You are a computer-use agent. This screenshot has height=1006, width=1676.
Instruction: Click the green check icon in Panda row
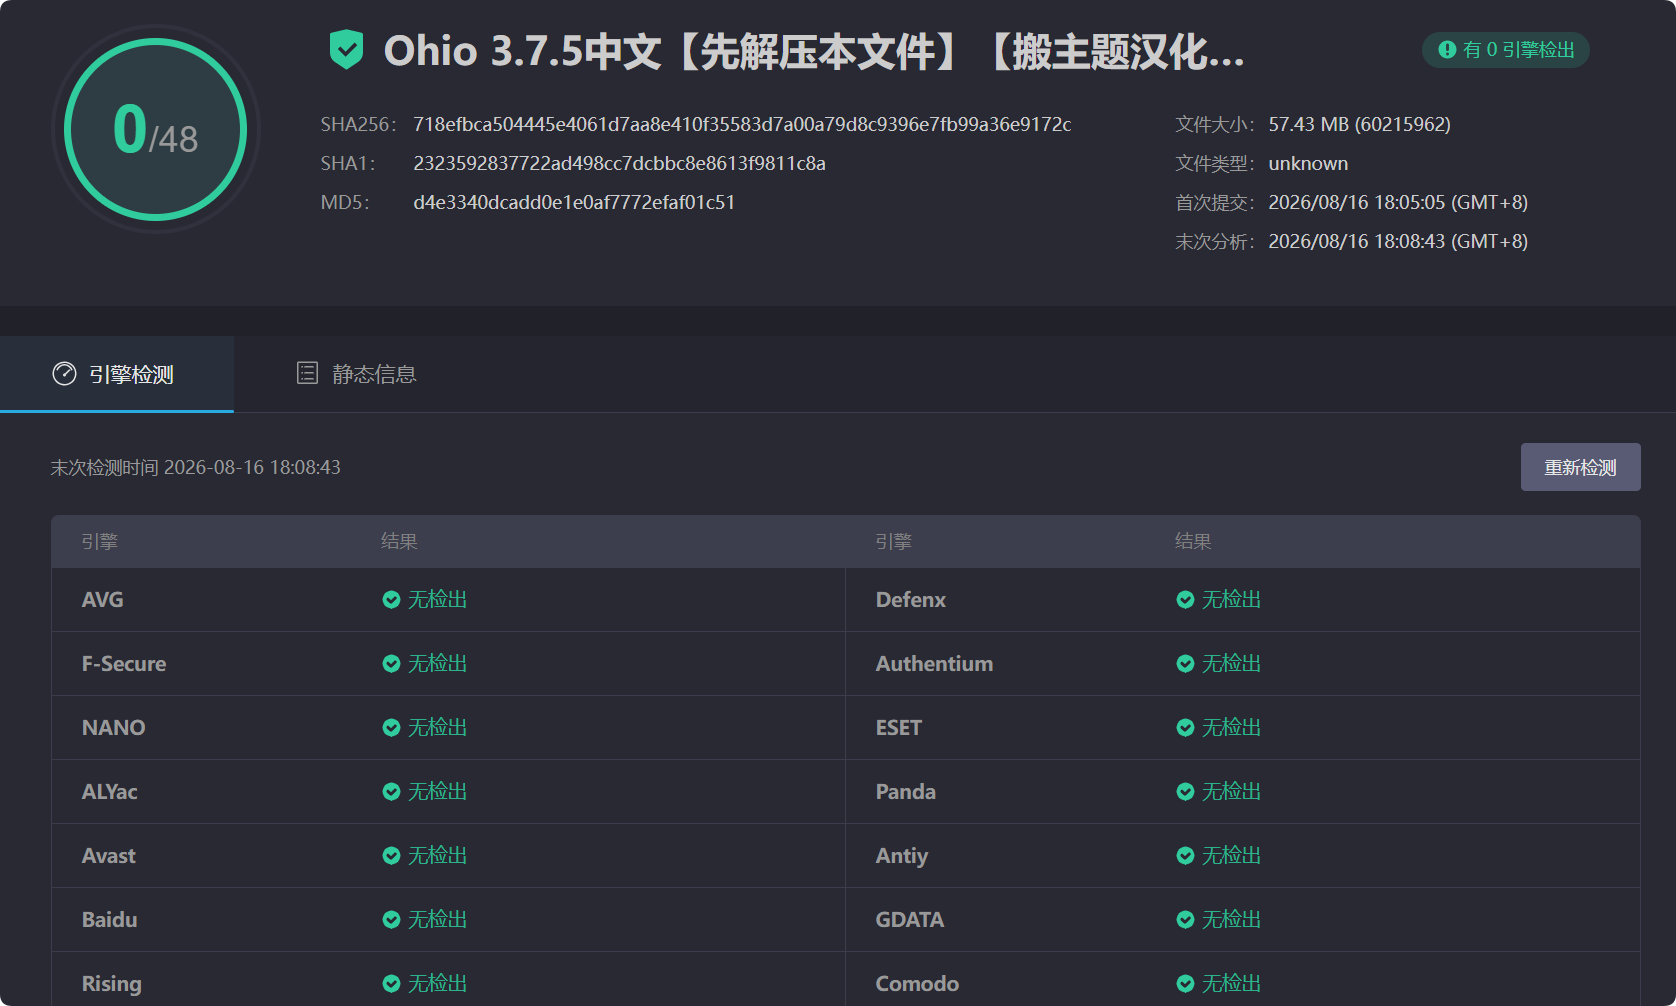tap(1185, 791)
